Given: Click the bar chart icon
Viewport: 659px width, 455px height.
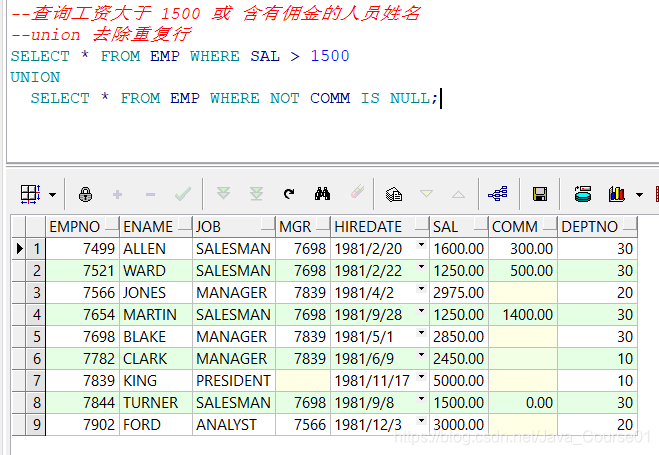Looking at the screenshot, I should [x=617, y=194].
